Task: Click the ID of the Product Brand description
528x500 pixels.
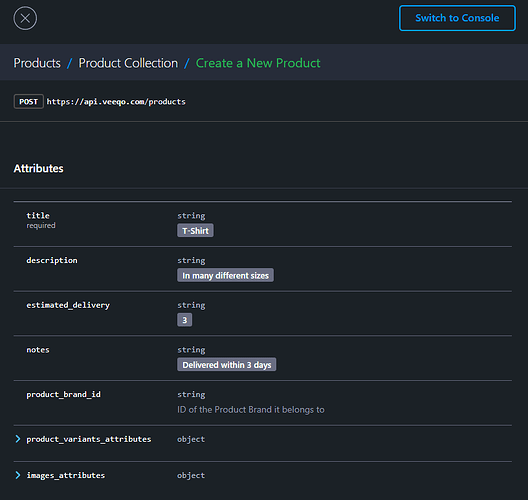Action: 251,409
